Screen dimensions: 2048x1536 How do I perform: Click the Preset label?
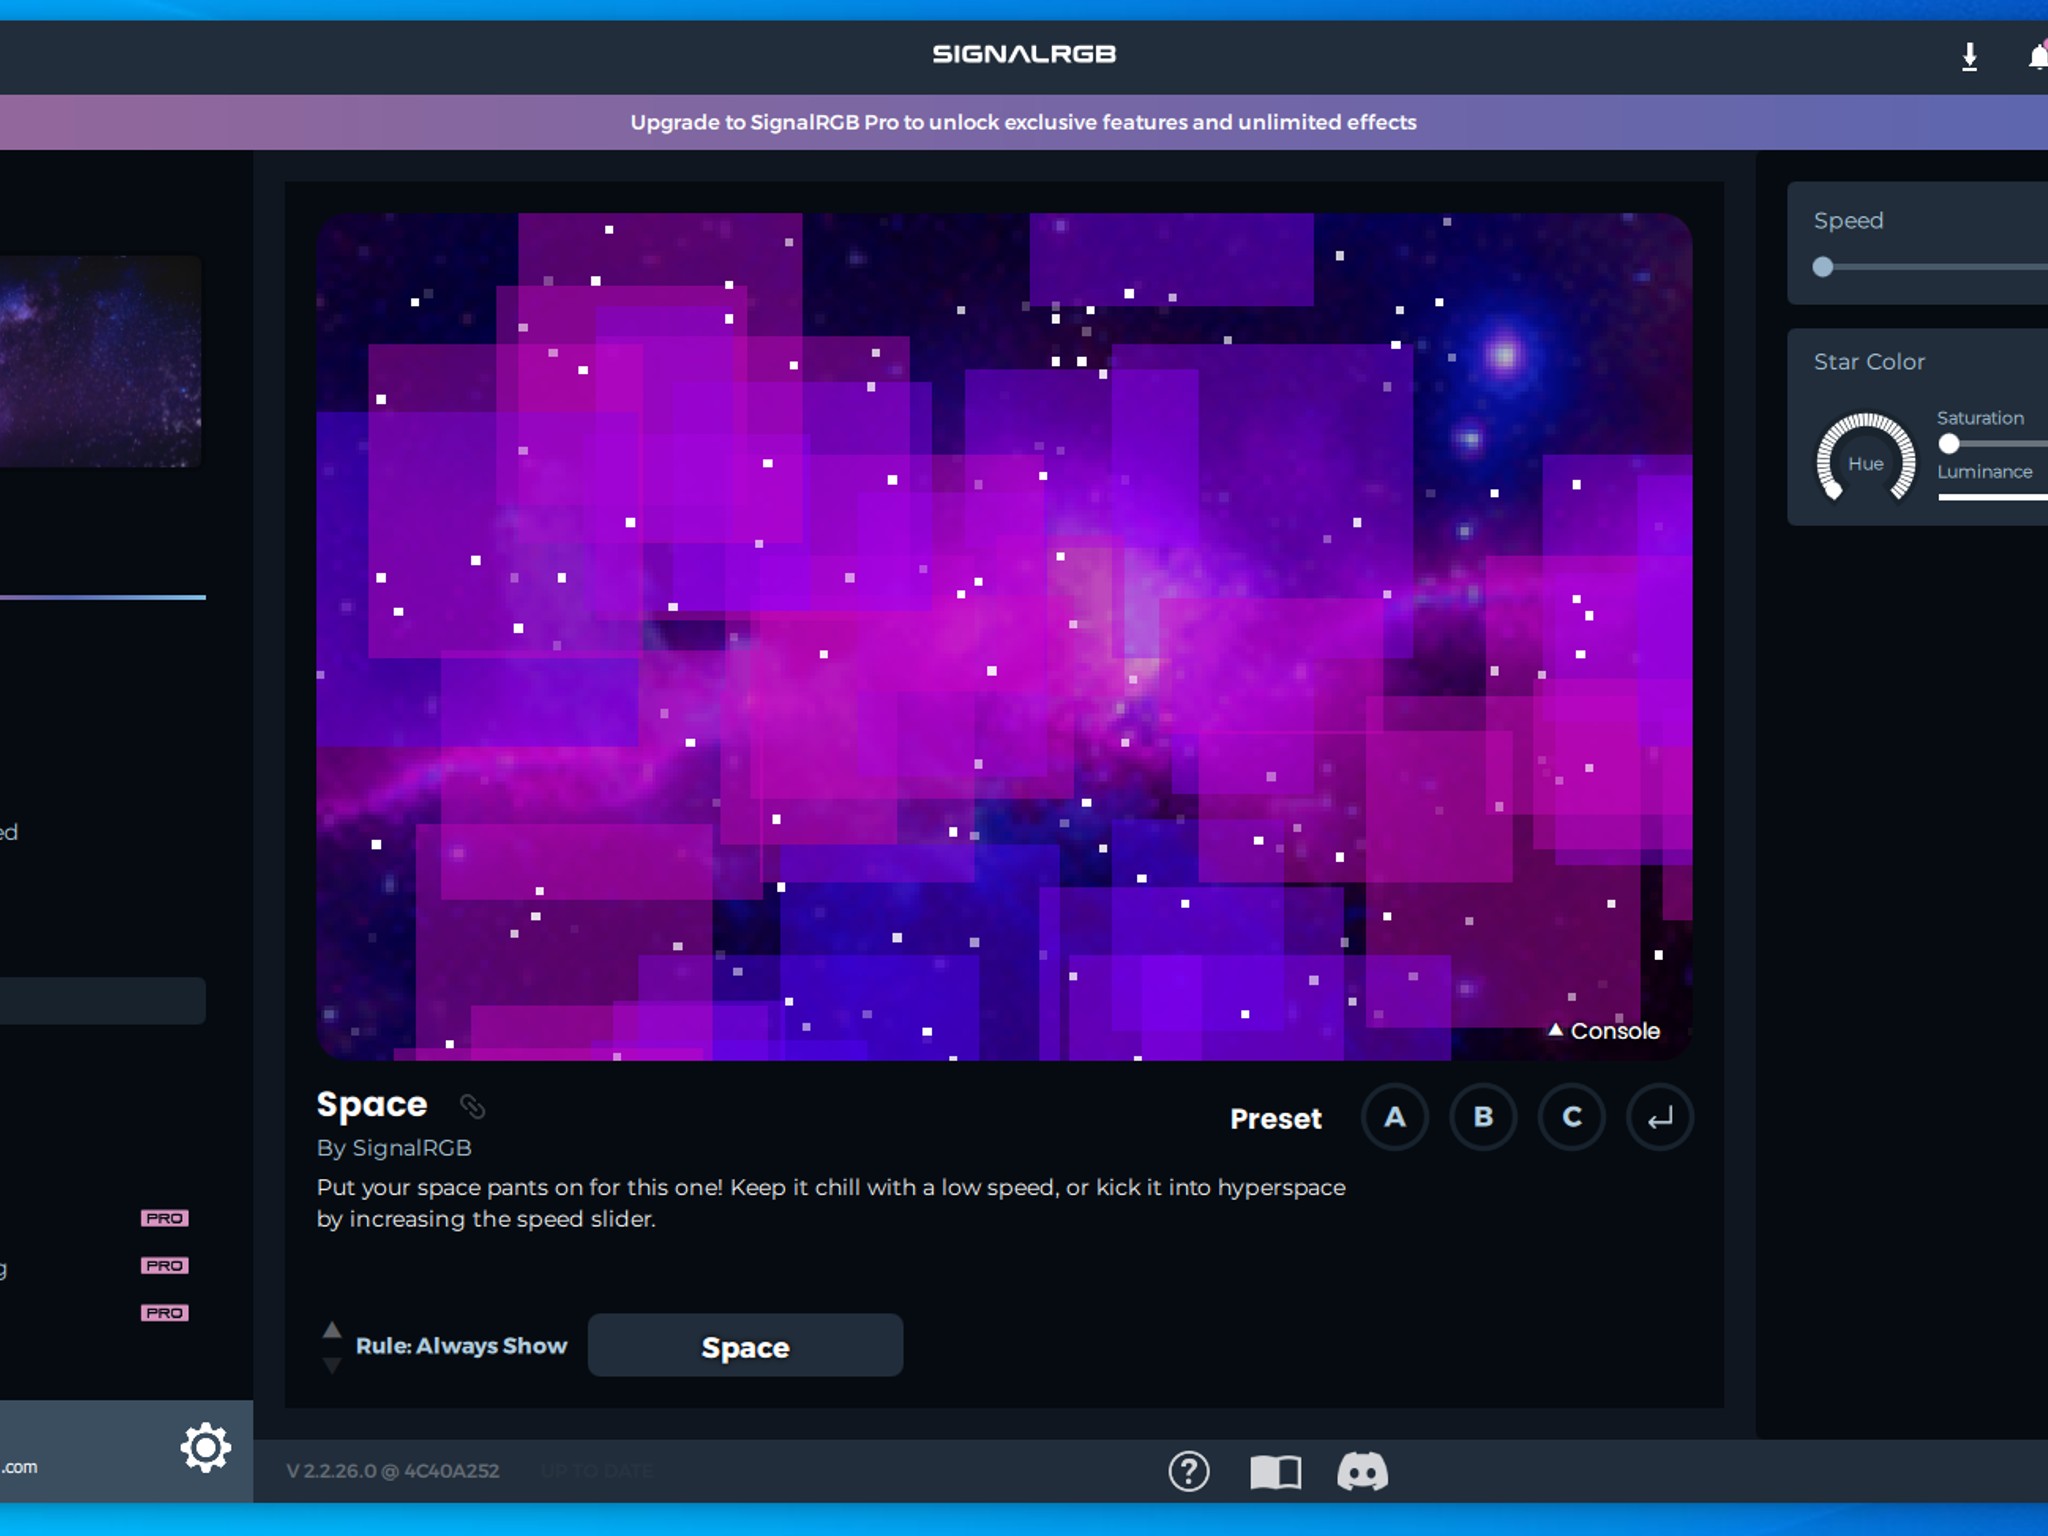[1276, 1118]
